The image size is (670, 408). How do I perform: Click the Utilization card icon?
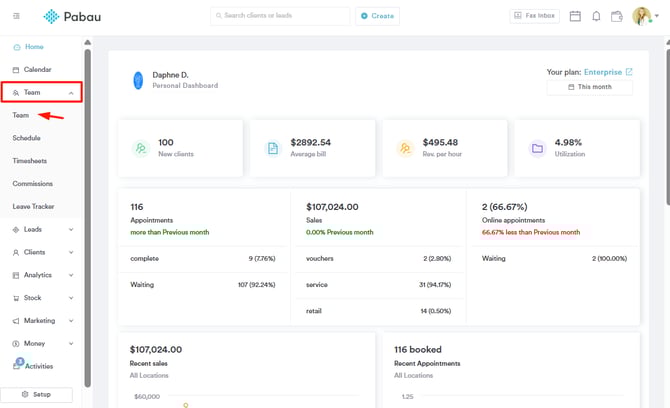click(537, 148)
